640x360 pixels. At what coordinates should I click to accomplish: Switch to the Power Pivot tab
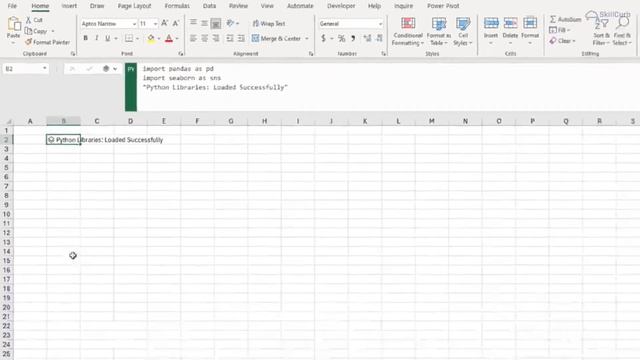coord(443,6)
